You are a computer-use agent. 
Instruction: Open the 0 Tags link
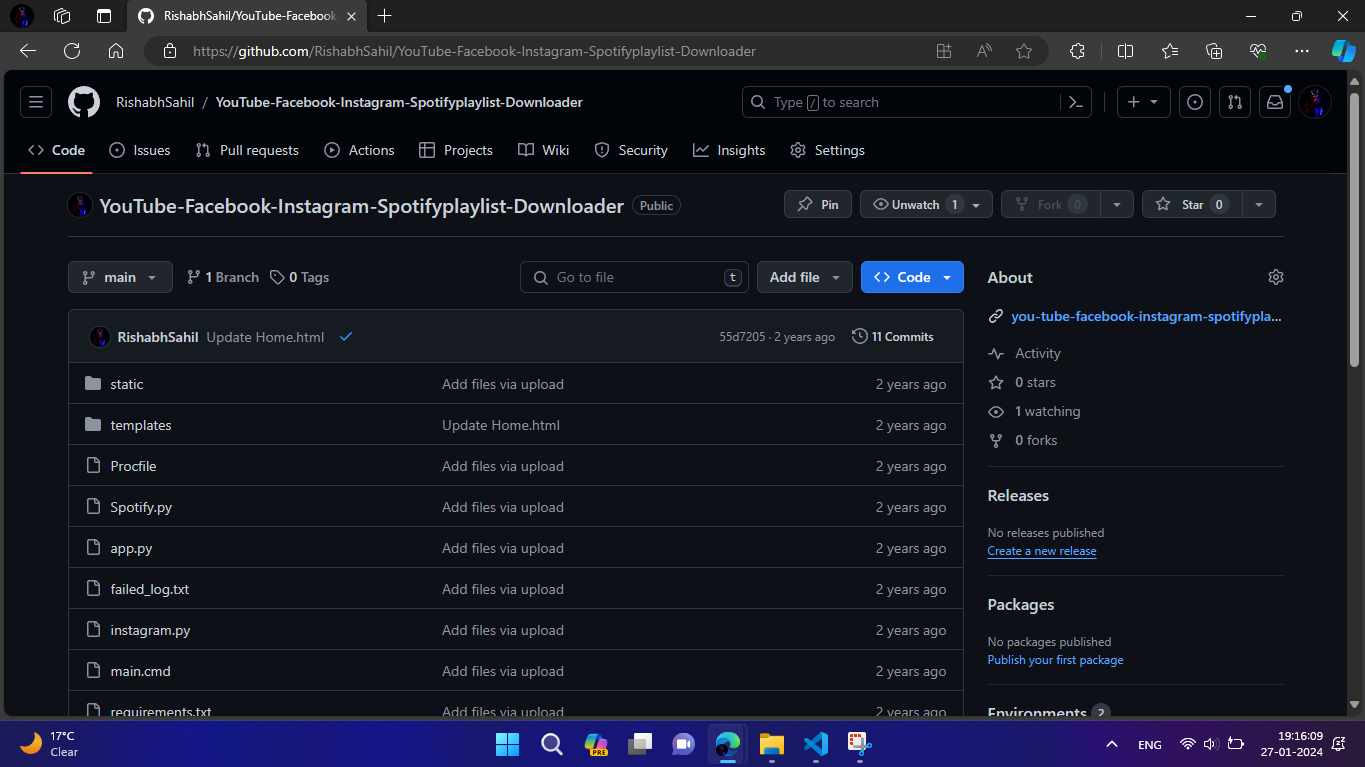(300, 277)
